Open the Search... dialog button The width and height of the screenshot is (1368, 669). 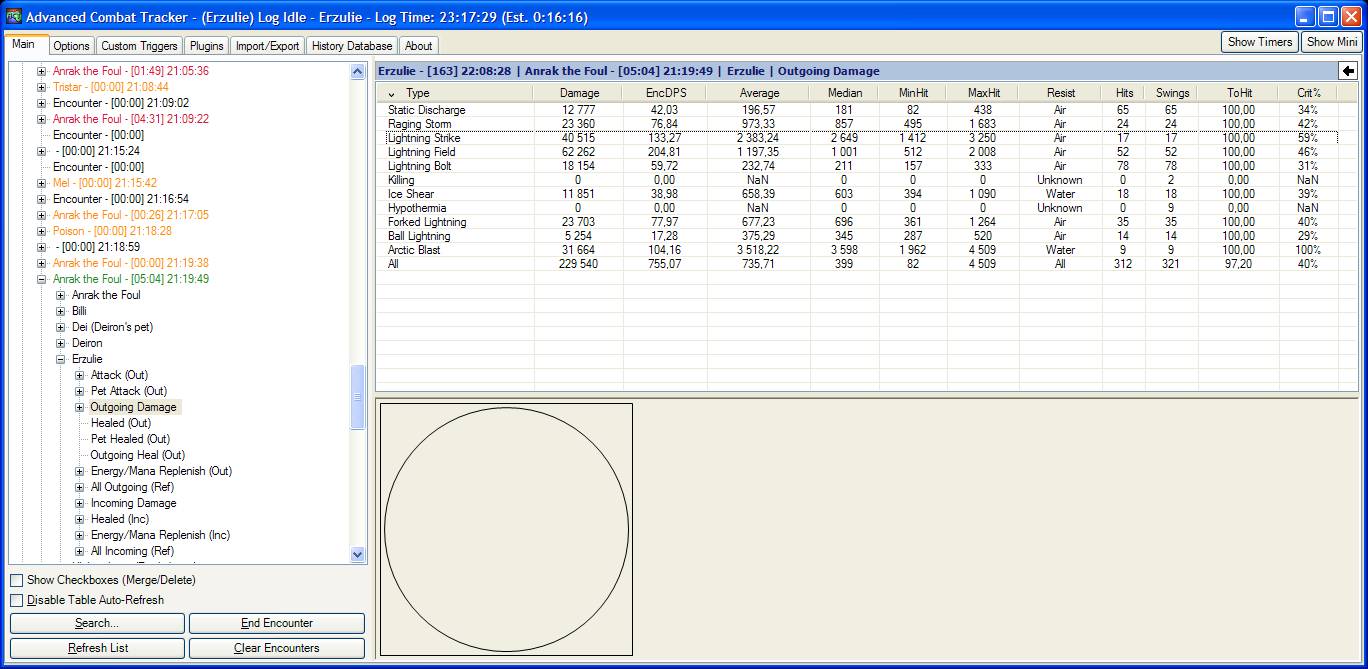coord(97,623)
